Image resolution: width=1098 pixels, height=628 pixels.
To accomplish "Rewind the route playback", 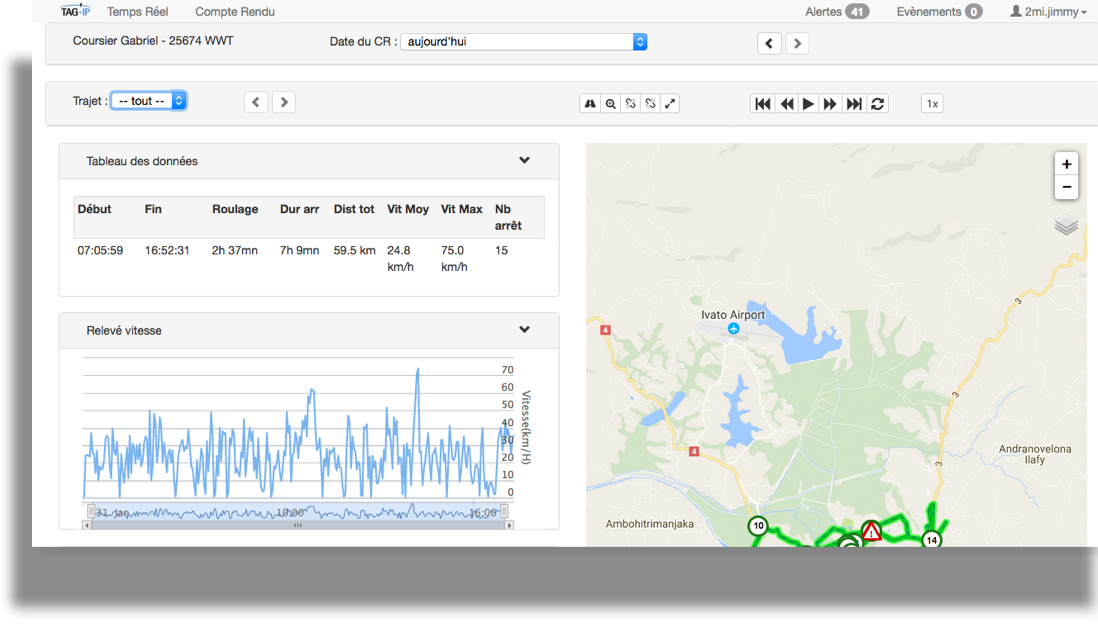I will click(x=786, y=104).
